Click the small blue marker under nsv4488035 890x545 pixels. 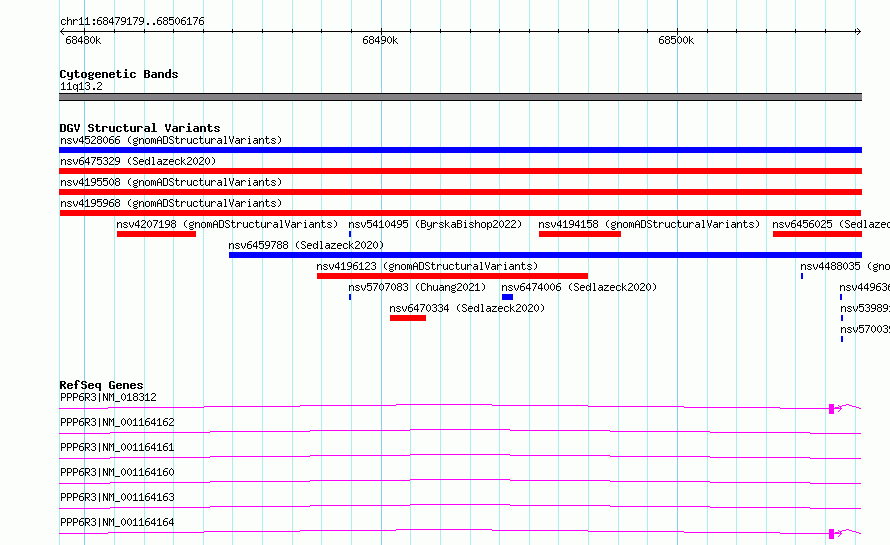pyautogui.click(x=802, y=276)
